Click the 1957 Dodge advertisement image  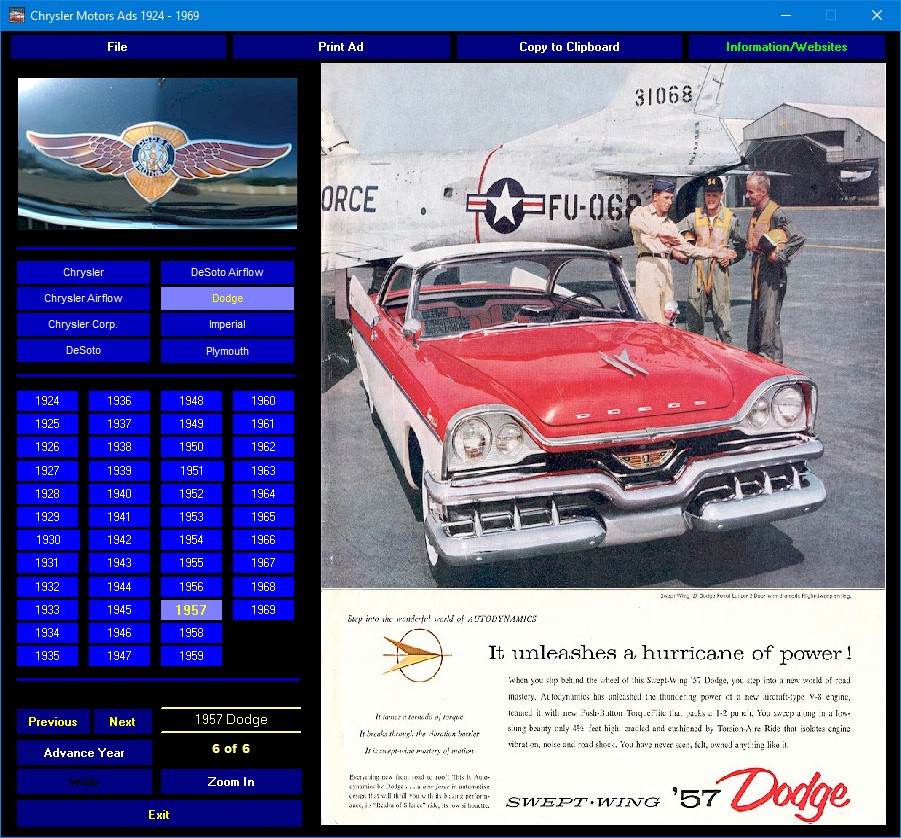tap(603, 444)
